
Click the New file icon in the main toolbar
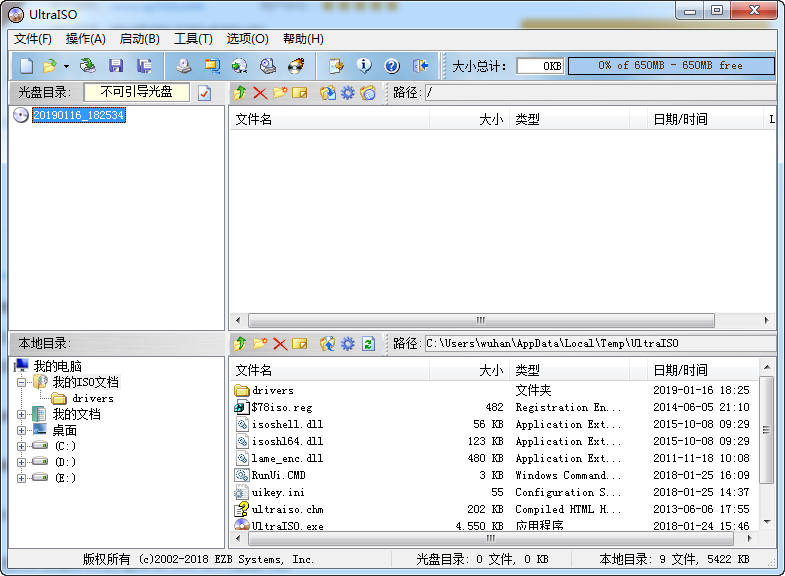pyautogui.click(x=27, y=66)
